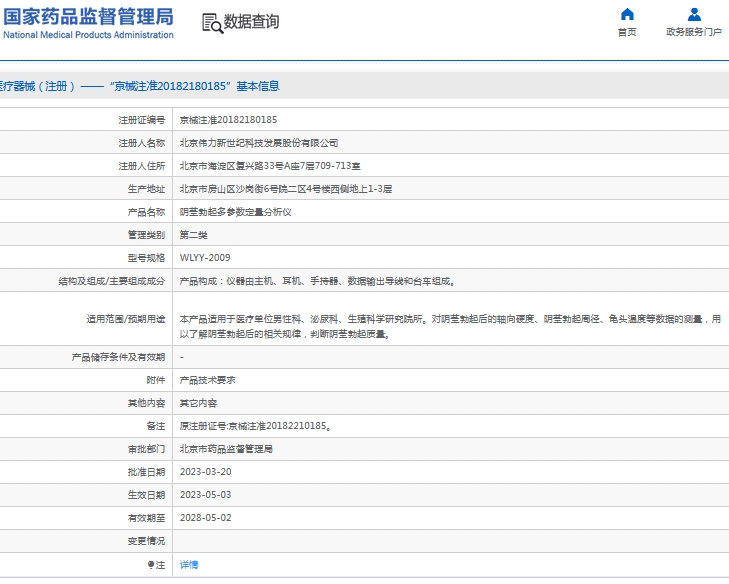This screenshot has height=584, width=729.
Task: Click the 有效期至 row label
Action: tap(146, 518)
